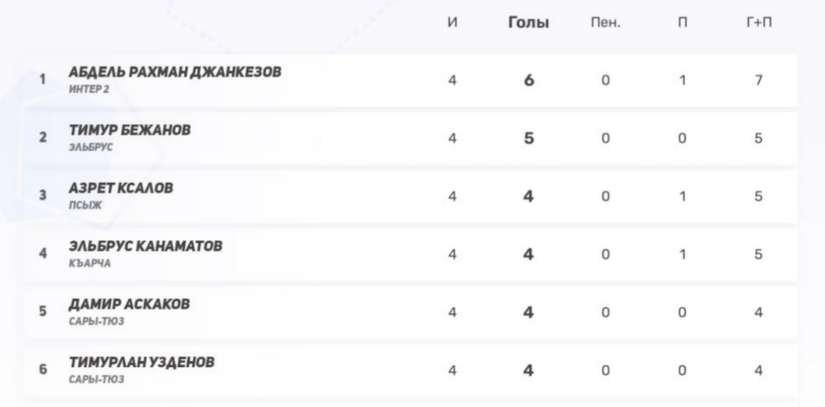Viewport: 825px width, 407px height.
Task: Open the Интер 2 team link
Action: pos(89,90)
